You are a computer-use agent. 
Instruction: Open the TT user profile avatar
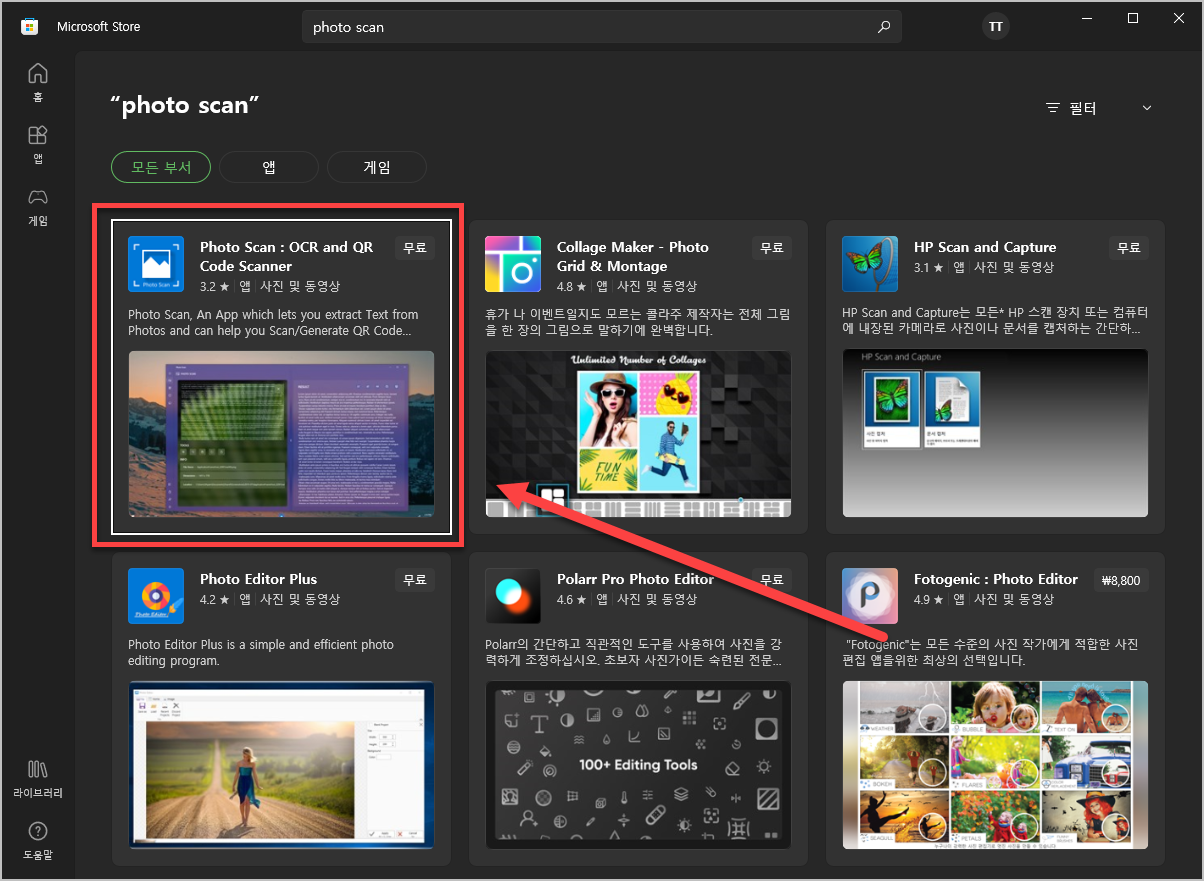996,27
